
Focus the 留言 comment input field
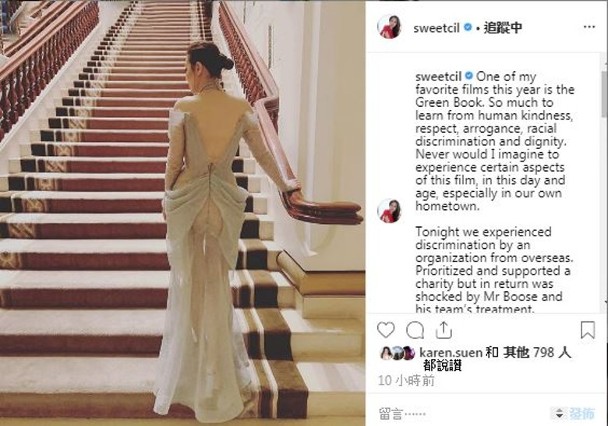coord(461,414)
